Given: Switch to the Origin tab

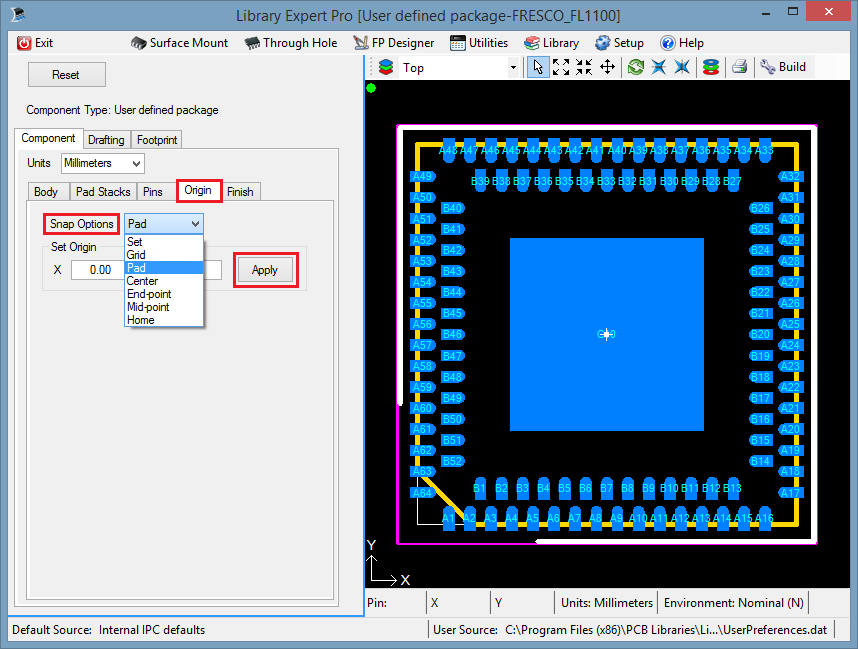Looking at the screenshot, I should point(198,190).
